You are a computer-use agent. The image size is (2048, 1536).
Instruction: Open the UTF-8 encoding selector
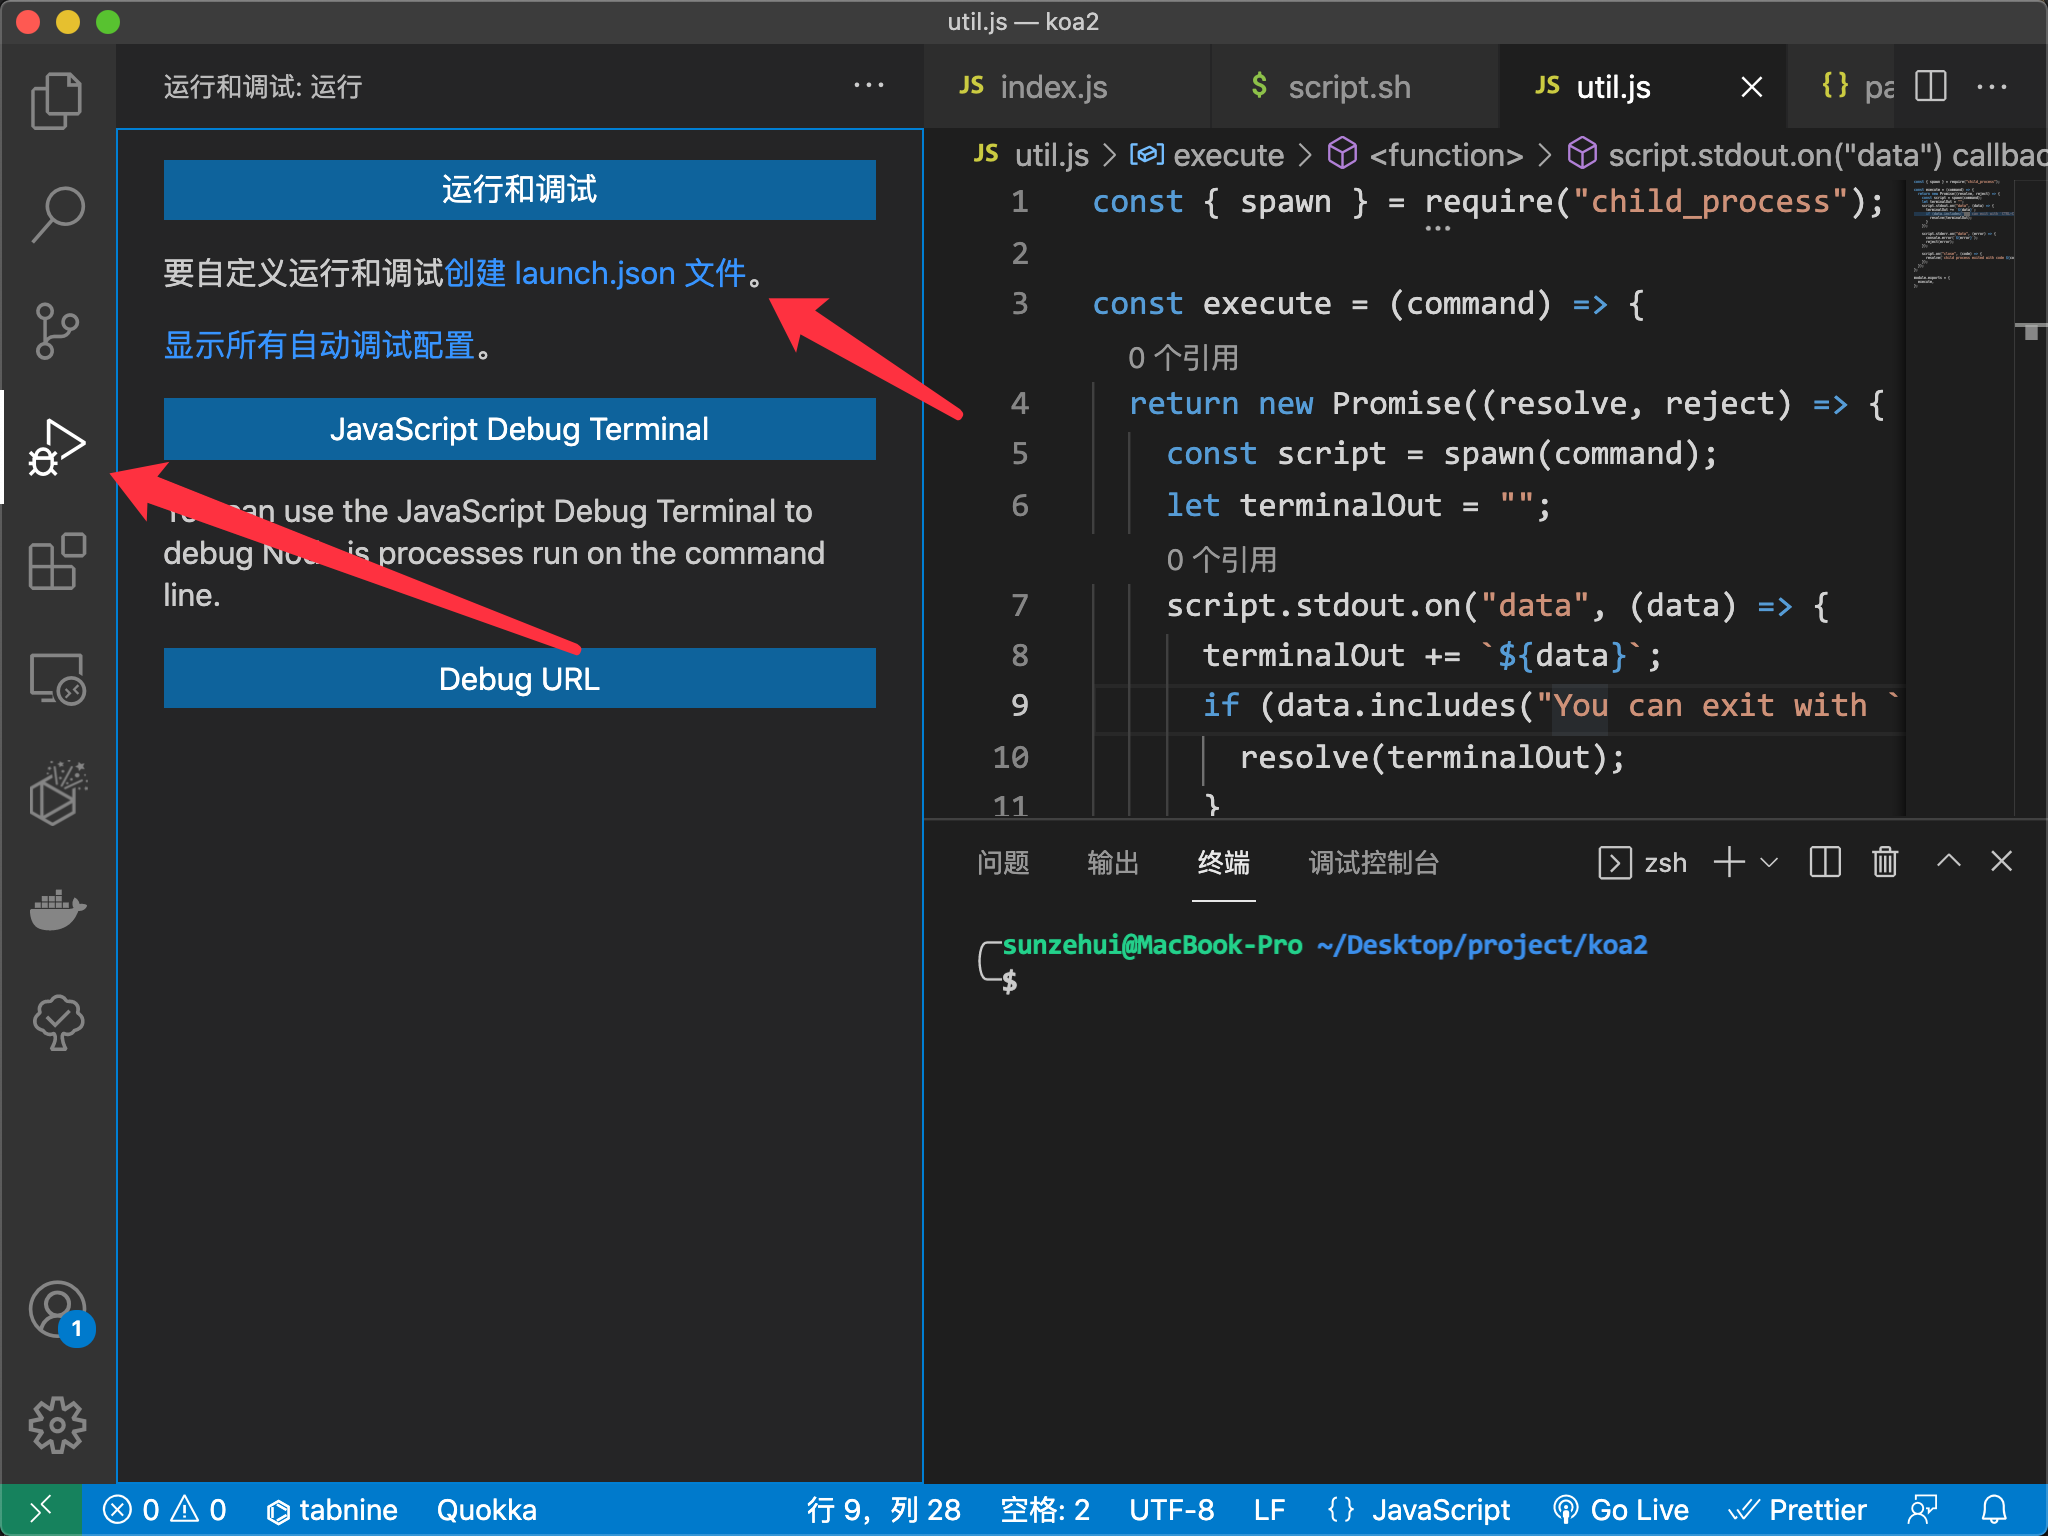click(x=1171, y=1510)
